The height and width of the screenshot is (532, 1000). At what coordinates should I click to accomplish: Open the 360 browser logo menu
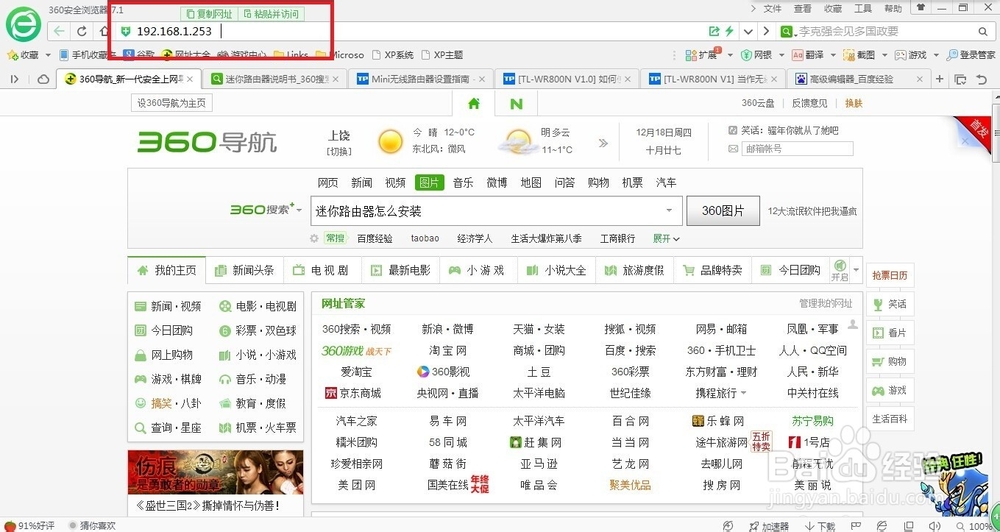coord(23,24)
